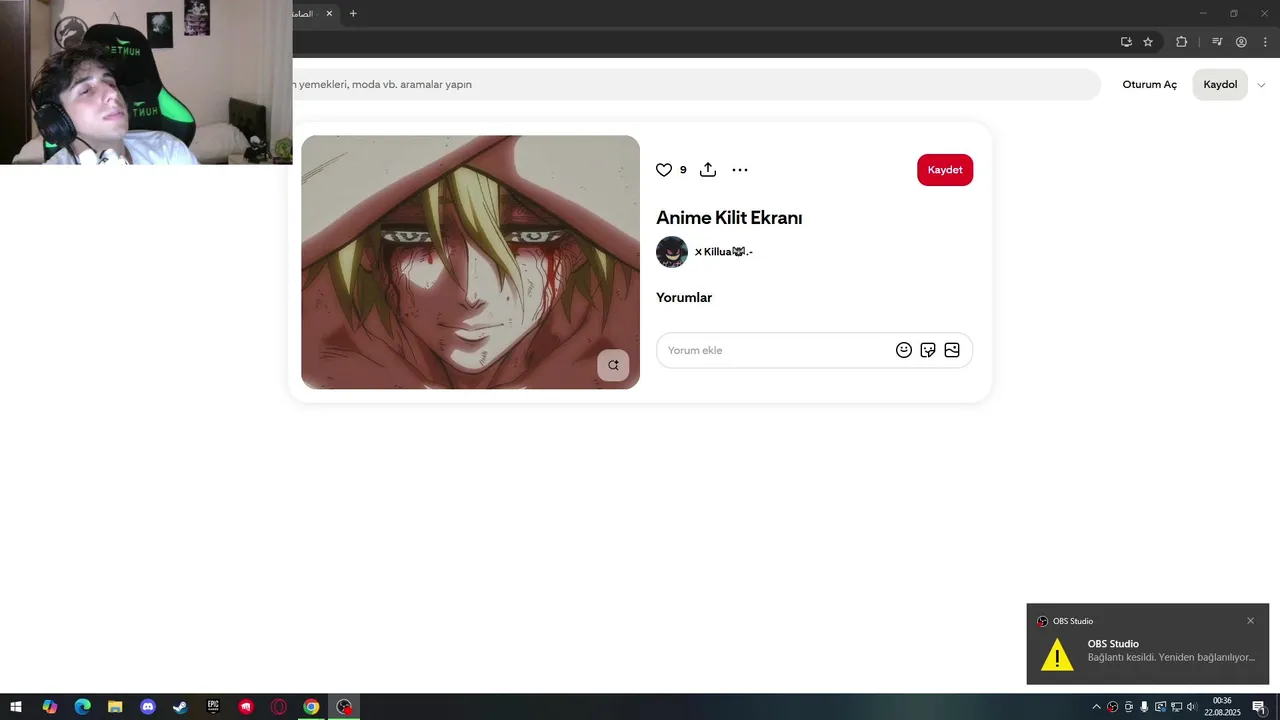Click the Anime Kilit Ekranı title
Screen dimensions: 1280x720
click(729, 218)
